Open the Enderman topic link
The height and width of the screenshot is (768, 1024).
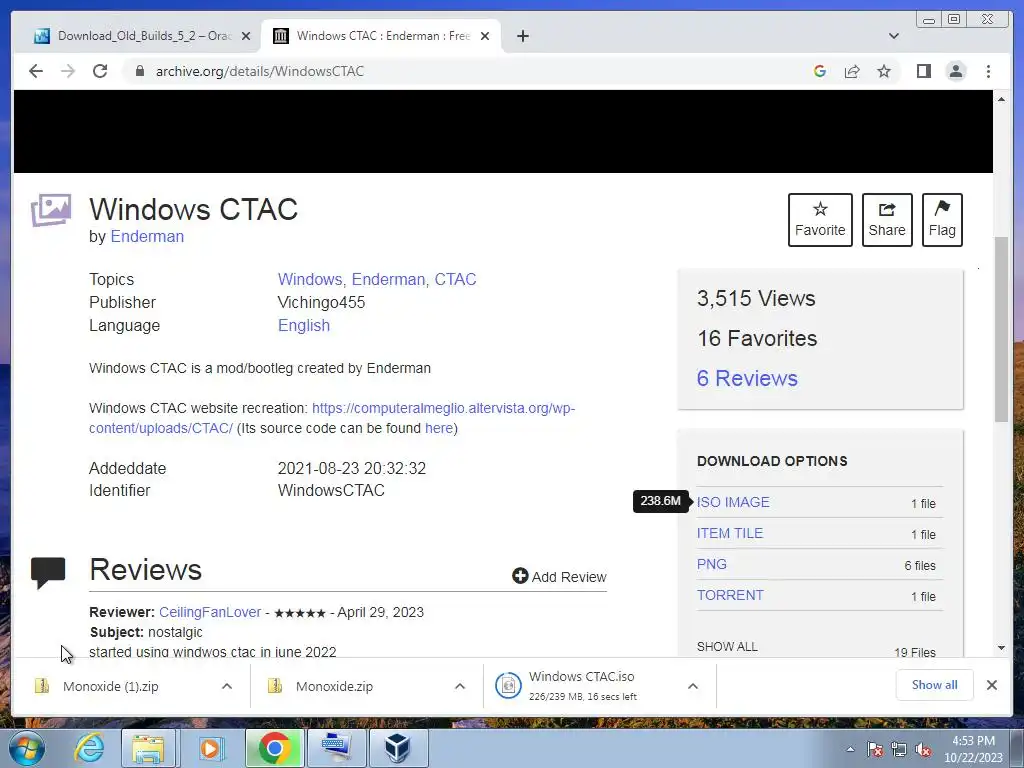click(388, 280)
